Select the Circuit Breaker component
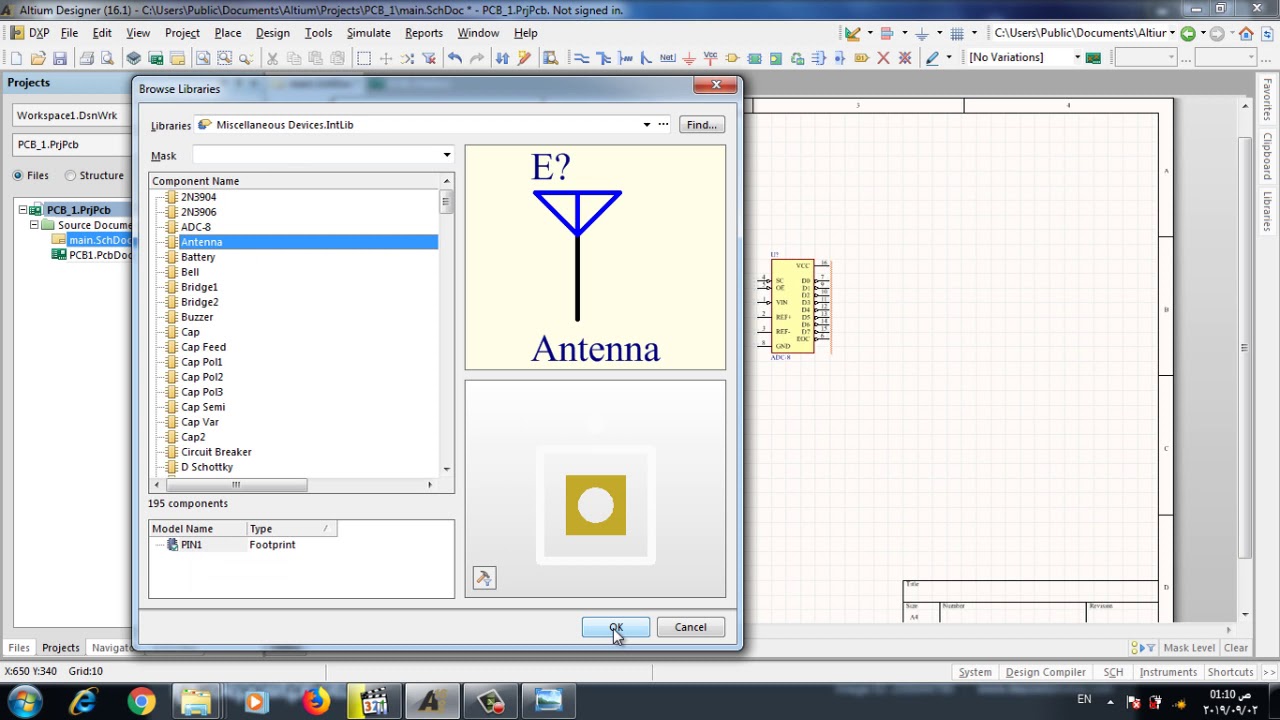 click(x=216, y=452)
